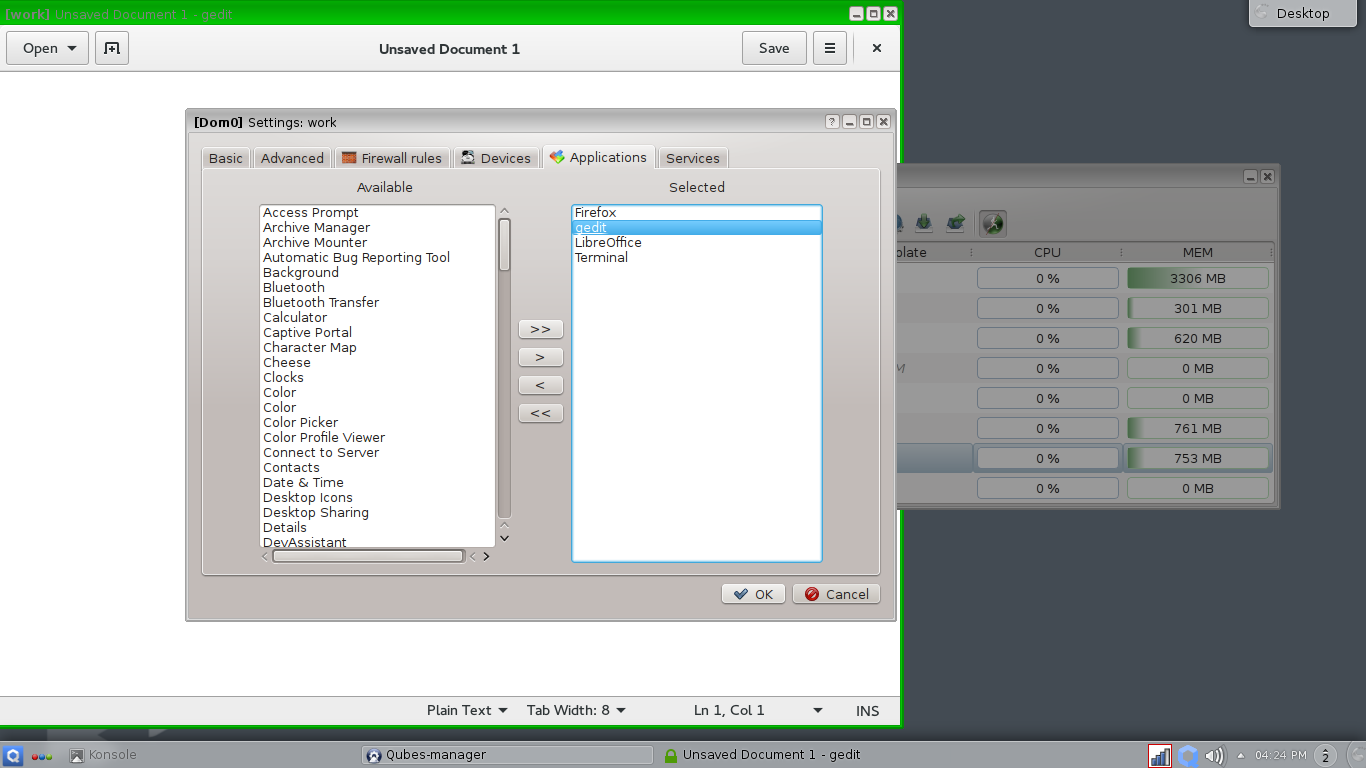Click the >> add all button
The width and height of the screenshot is (1366, 768).
tap(540, 329)
